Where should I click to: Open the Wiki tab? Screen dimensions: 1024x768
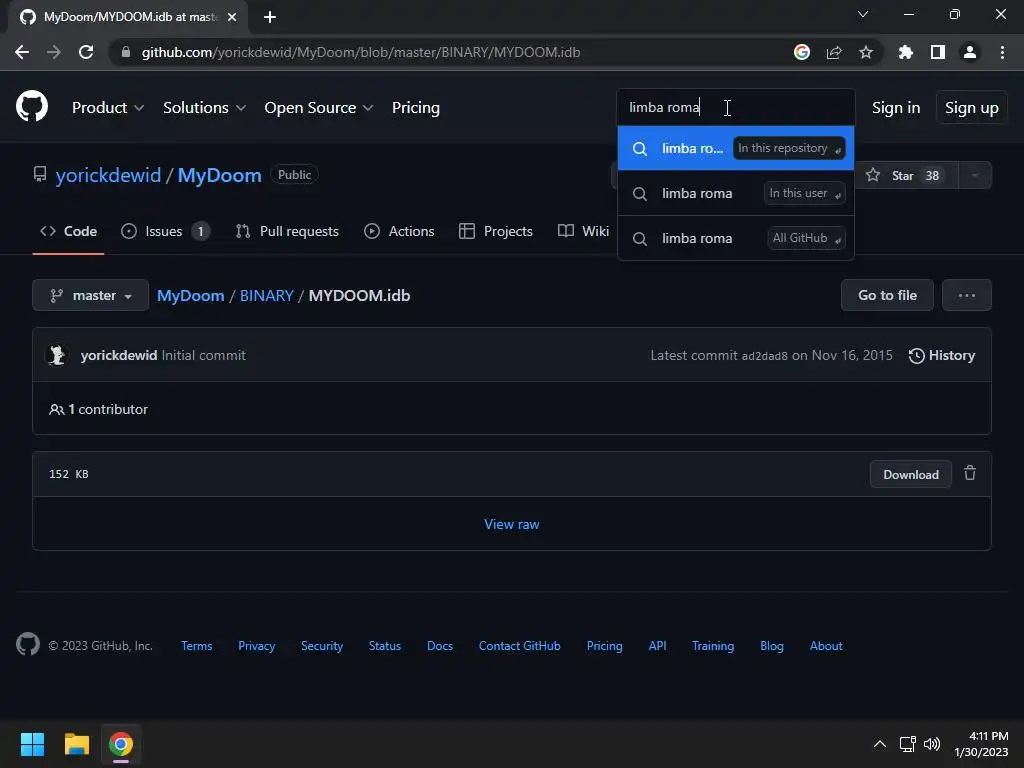(x=583, y=231)
